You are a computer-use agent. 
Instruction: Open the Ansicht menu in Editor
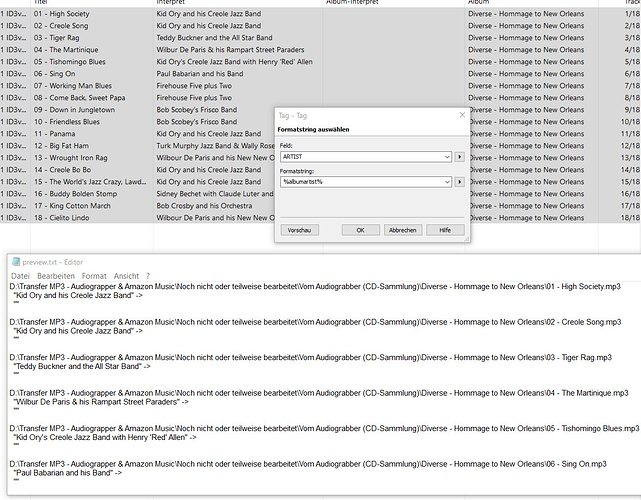click(126, 276)
